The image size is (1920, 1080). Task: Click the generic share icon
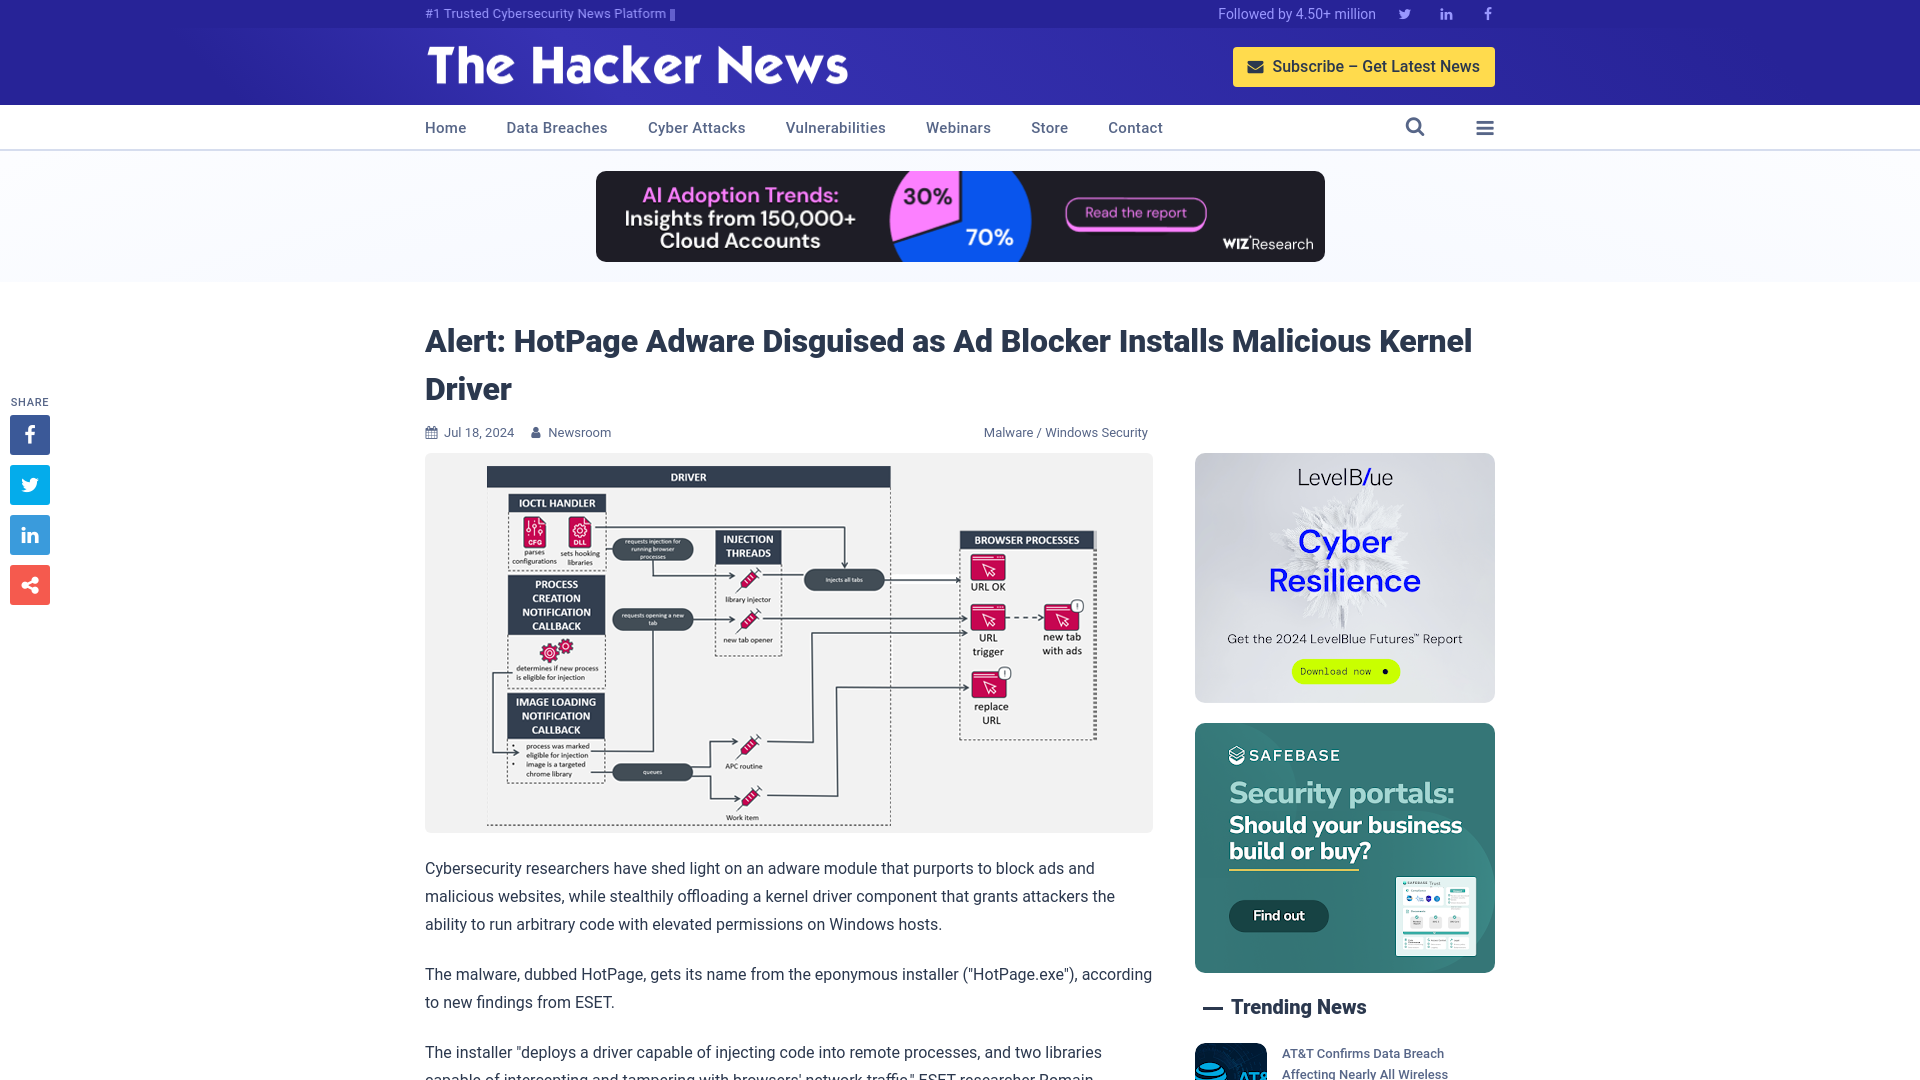click(29, 584)
